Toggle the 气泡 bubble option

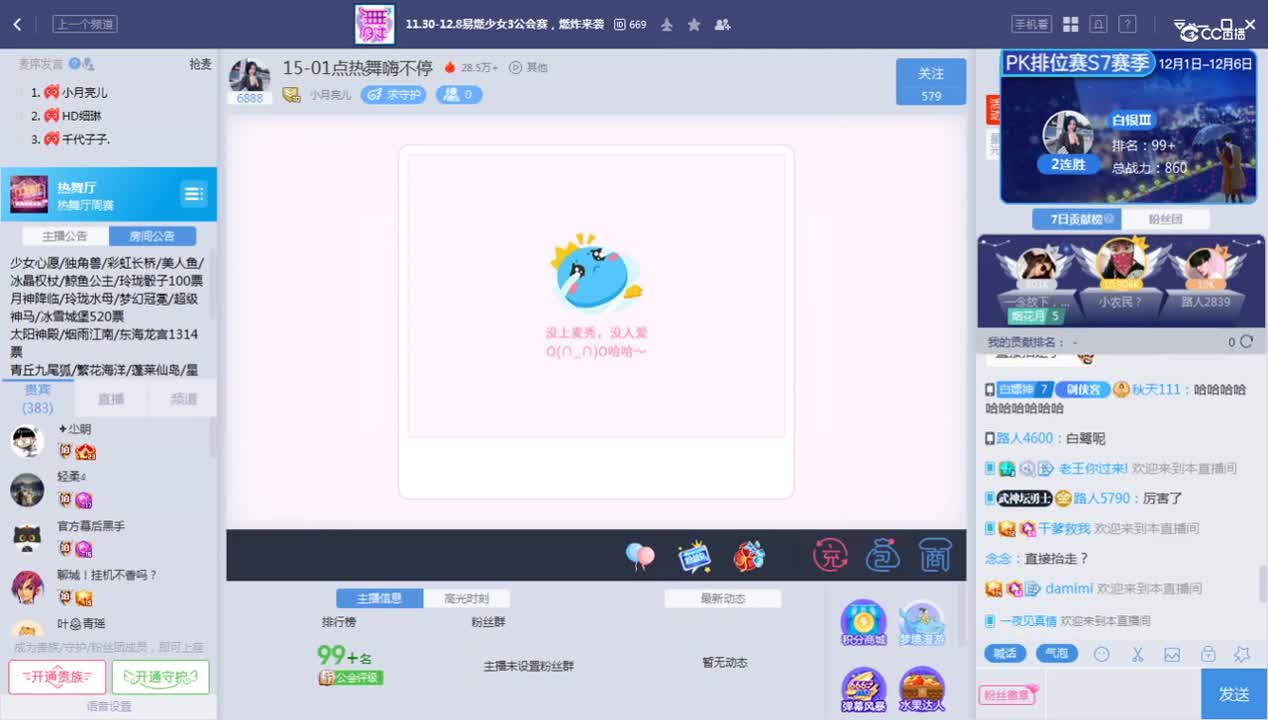click(1057, 654)
